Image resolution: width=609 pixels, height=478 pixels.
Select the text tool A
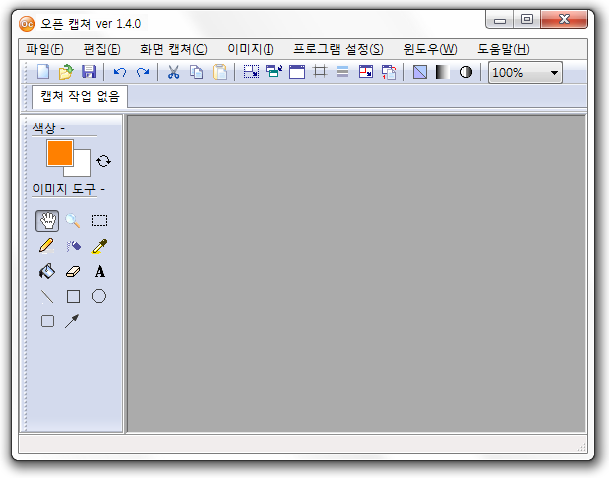(x=100, y=271)
